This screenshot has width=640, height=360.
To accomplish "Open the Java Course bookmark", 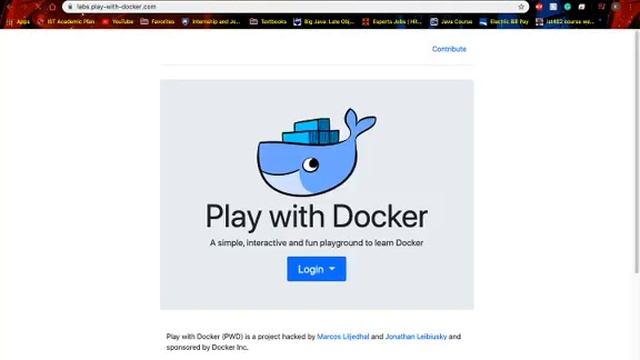I will (x=451, y=22).
